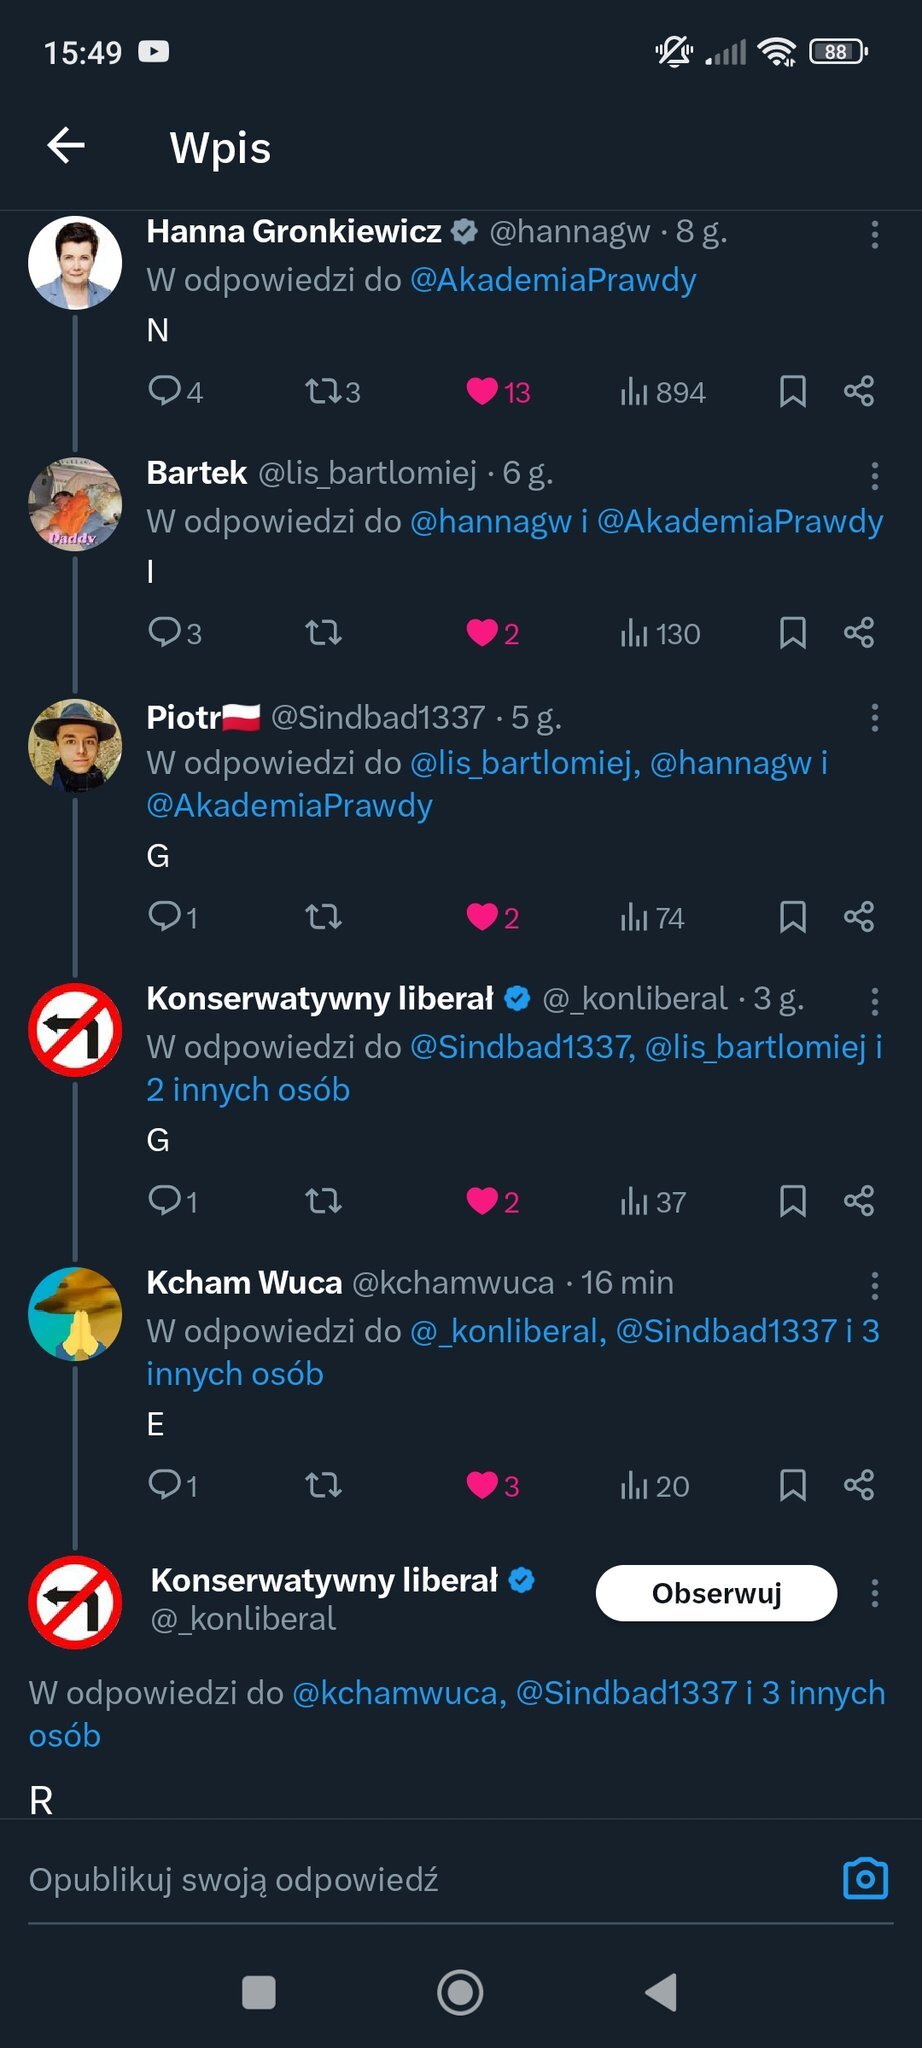Share Kcham Wuca's reply
The image size is (922, 2048).
(x=859, y=1484)
